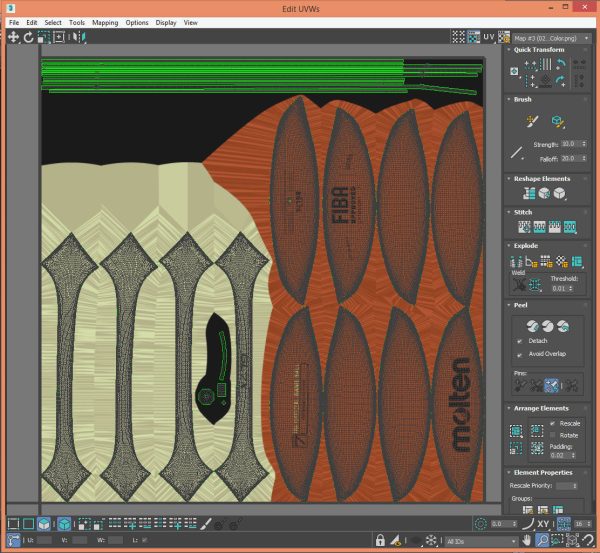Open the Tools menu
Image resolution: width=600 pixels, height=553 pixels.
click(x=77, y=23)
